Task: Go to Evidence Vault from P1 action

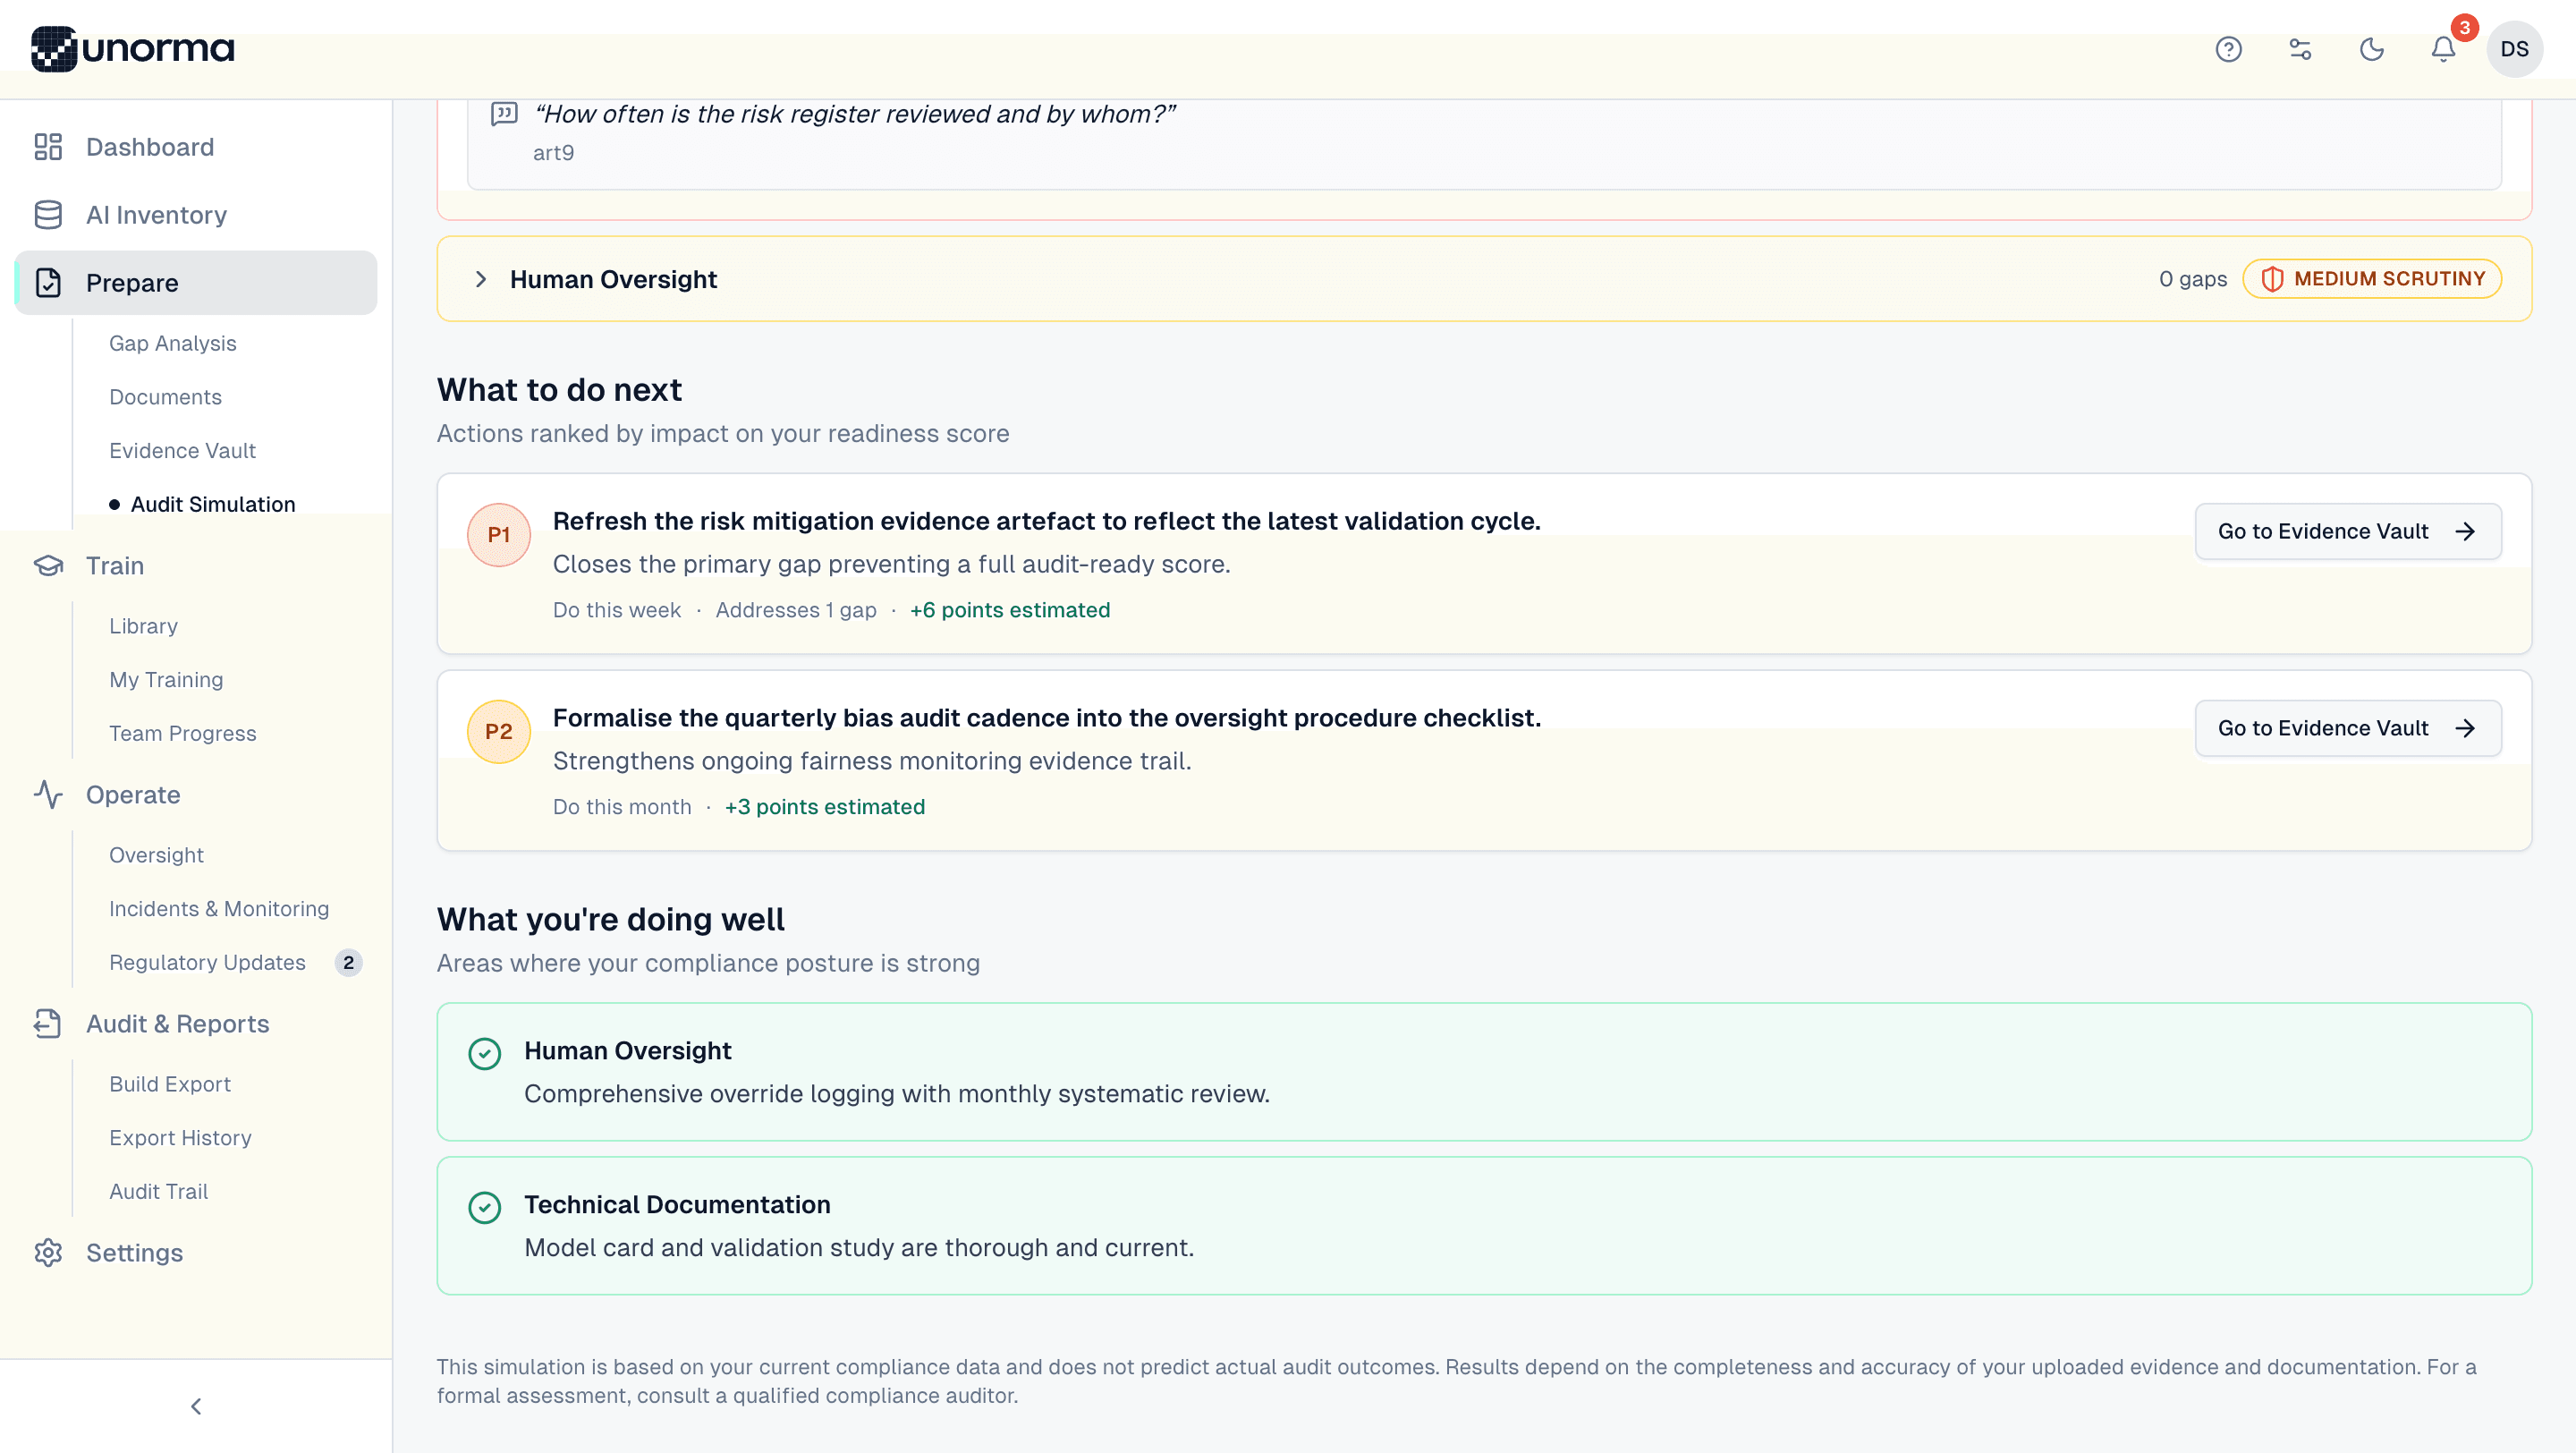Action: point(2348,531)
